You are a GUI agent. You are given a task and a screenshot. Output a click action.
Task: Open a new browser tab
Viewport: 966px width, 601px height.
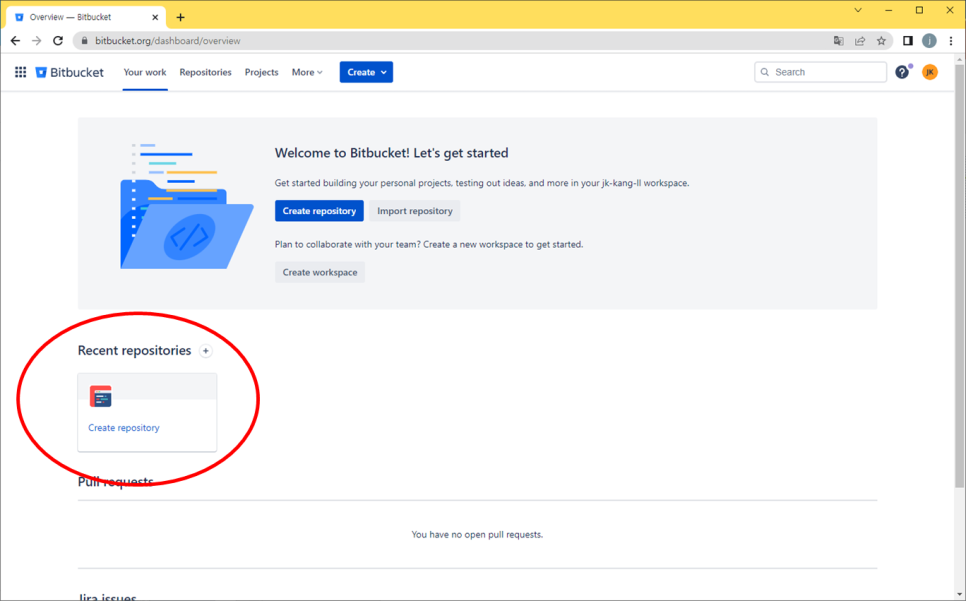click(x=181, y=17)
